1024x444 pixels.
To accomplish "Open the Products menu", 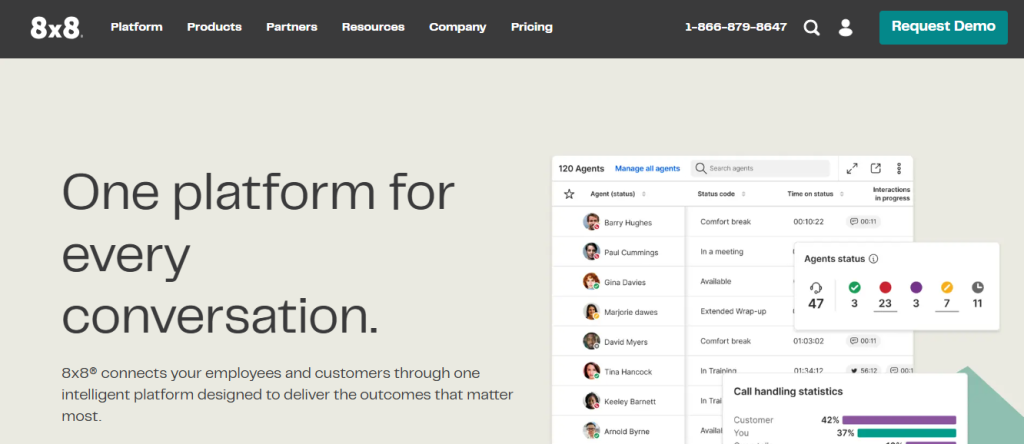I will pyautogui.click(x=214, y=27).
